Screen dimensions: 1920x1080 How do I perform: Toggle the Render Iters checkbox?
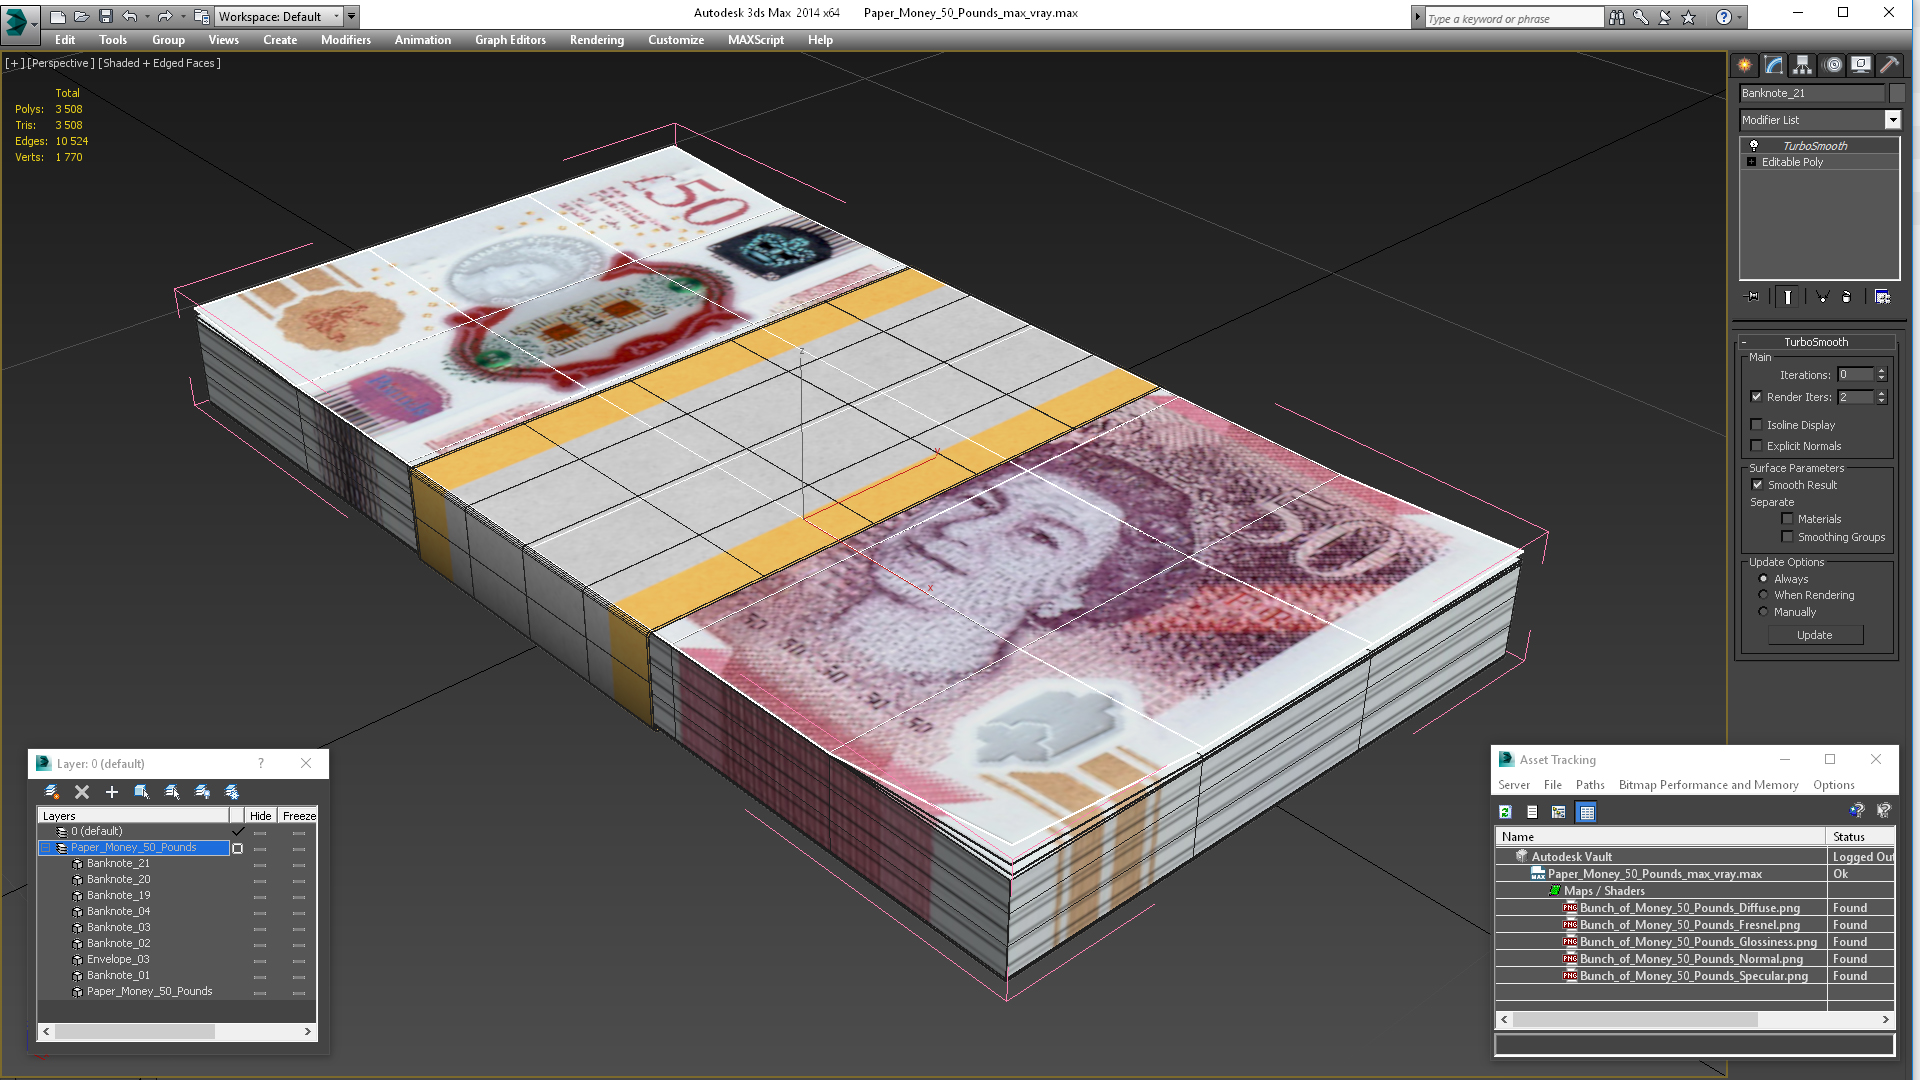pyautogui.click(x=1757, y=397)
